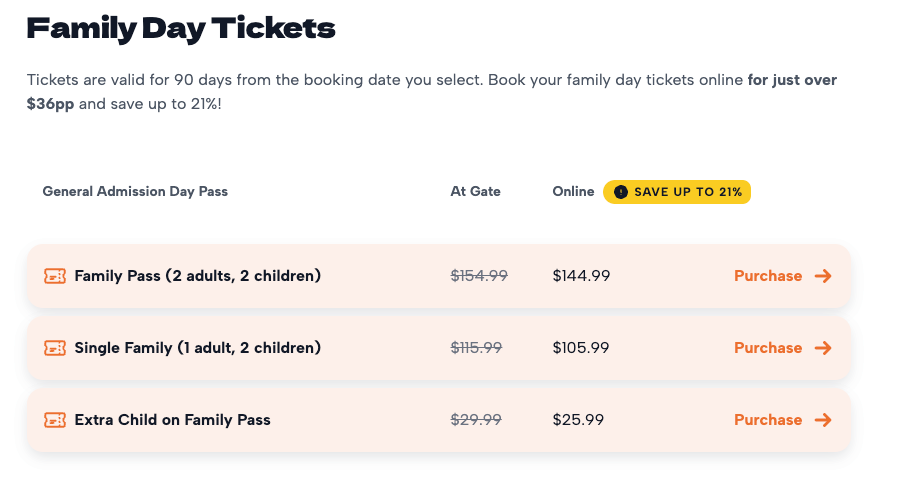Purchase the Extra Child ticket
The width and height of the screenshot is (897, 491).
pos(768,420)
